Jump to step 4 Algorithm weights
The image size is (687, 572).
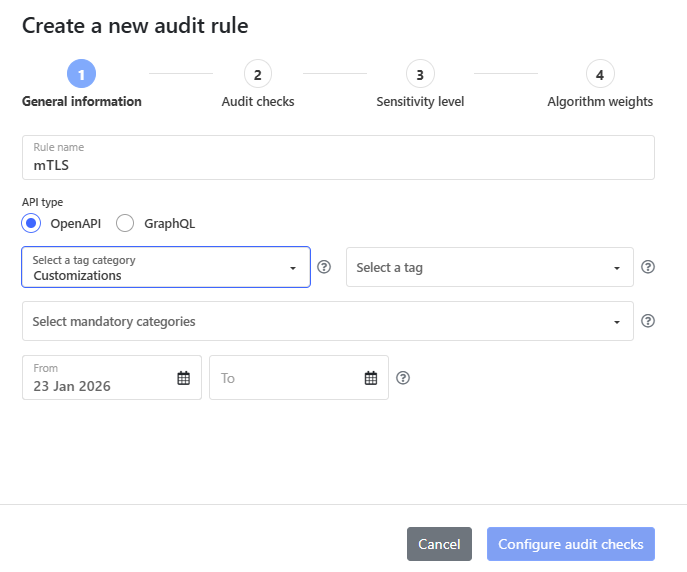(x=600, y=74)
